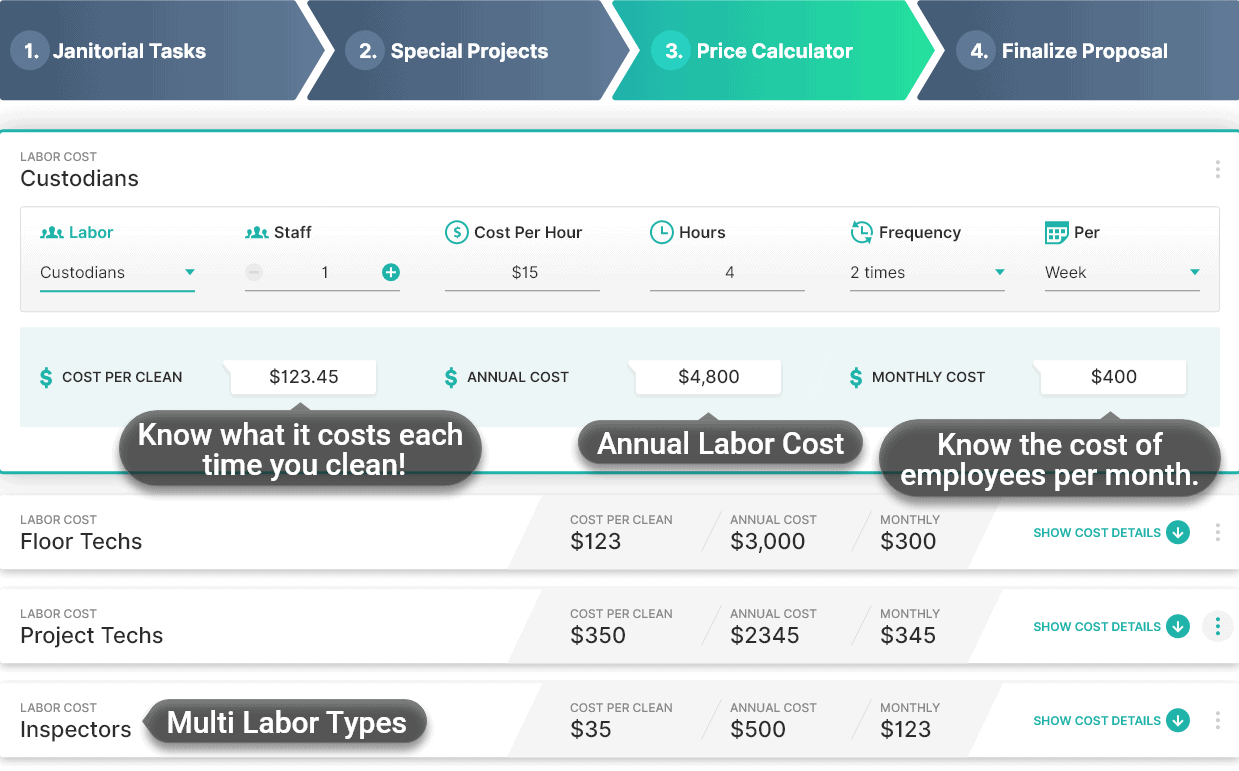
Task: Click the plus icon to add Custodians staff
Action: point(390,271)
